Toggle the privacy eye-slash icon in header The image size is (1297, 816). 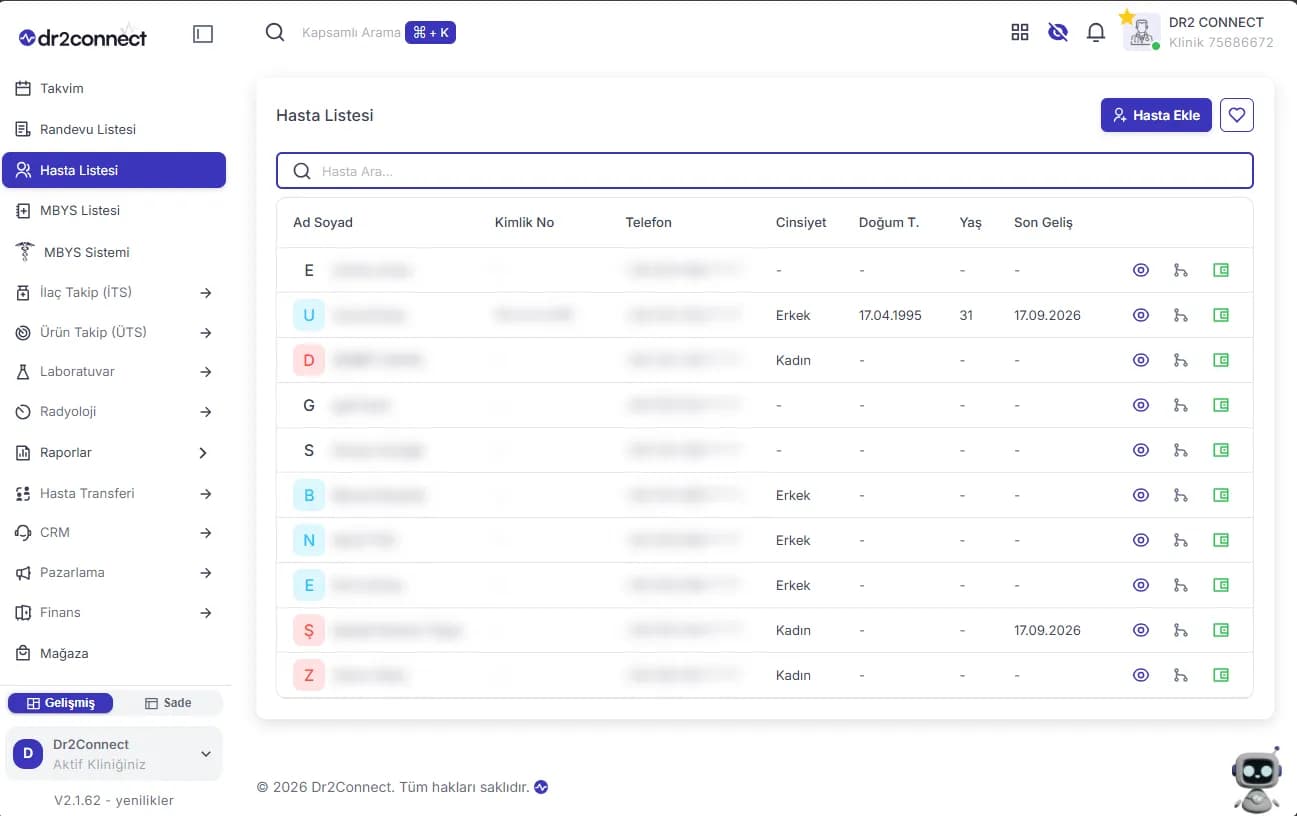pos(1058,33)
